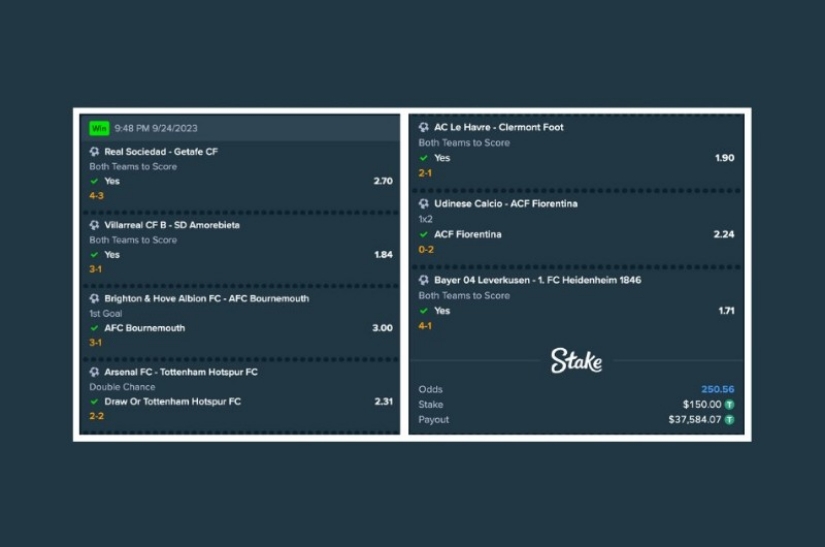The height and width of the screenshot is (547, 825).
Task: Click the soccer icon beside AC Le Havre match
Action: pyautogui.click(x=424, y=127)
